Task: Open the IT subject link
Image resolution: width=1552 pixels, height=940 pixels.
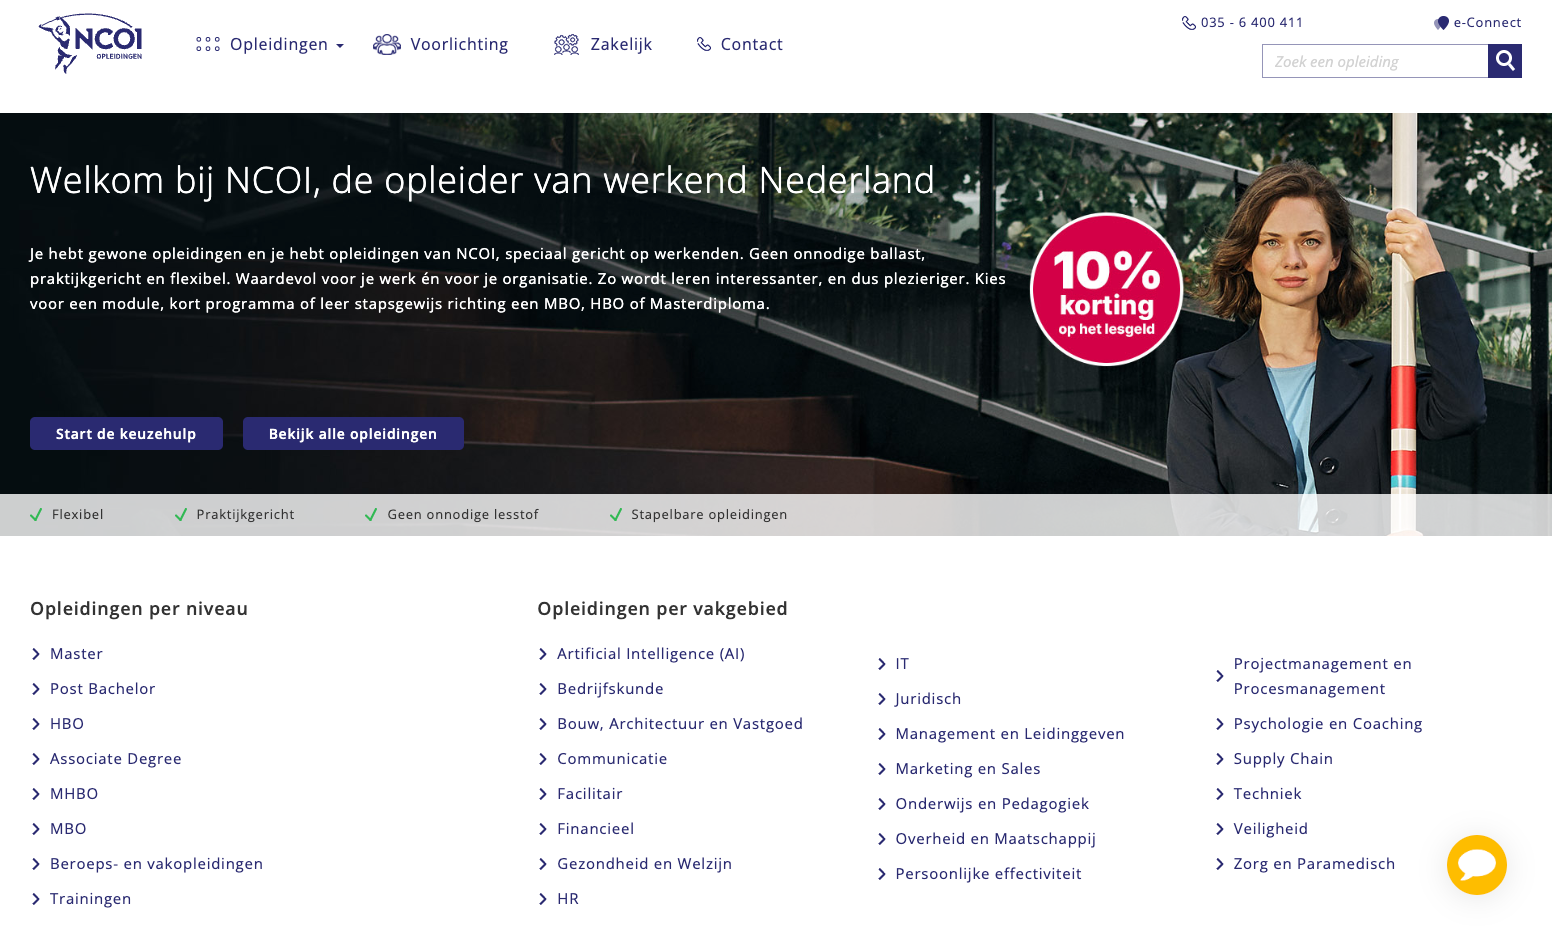Action: pyautogui.click(x=902, y=664)
